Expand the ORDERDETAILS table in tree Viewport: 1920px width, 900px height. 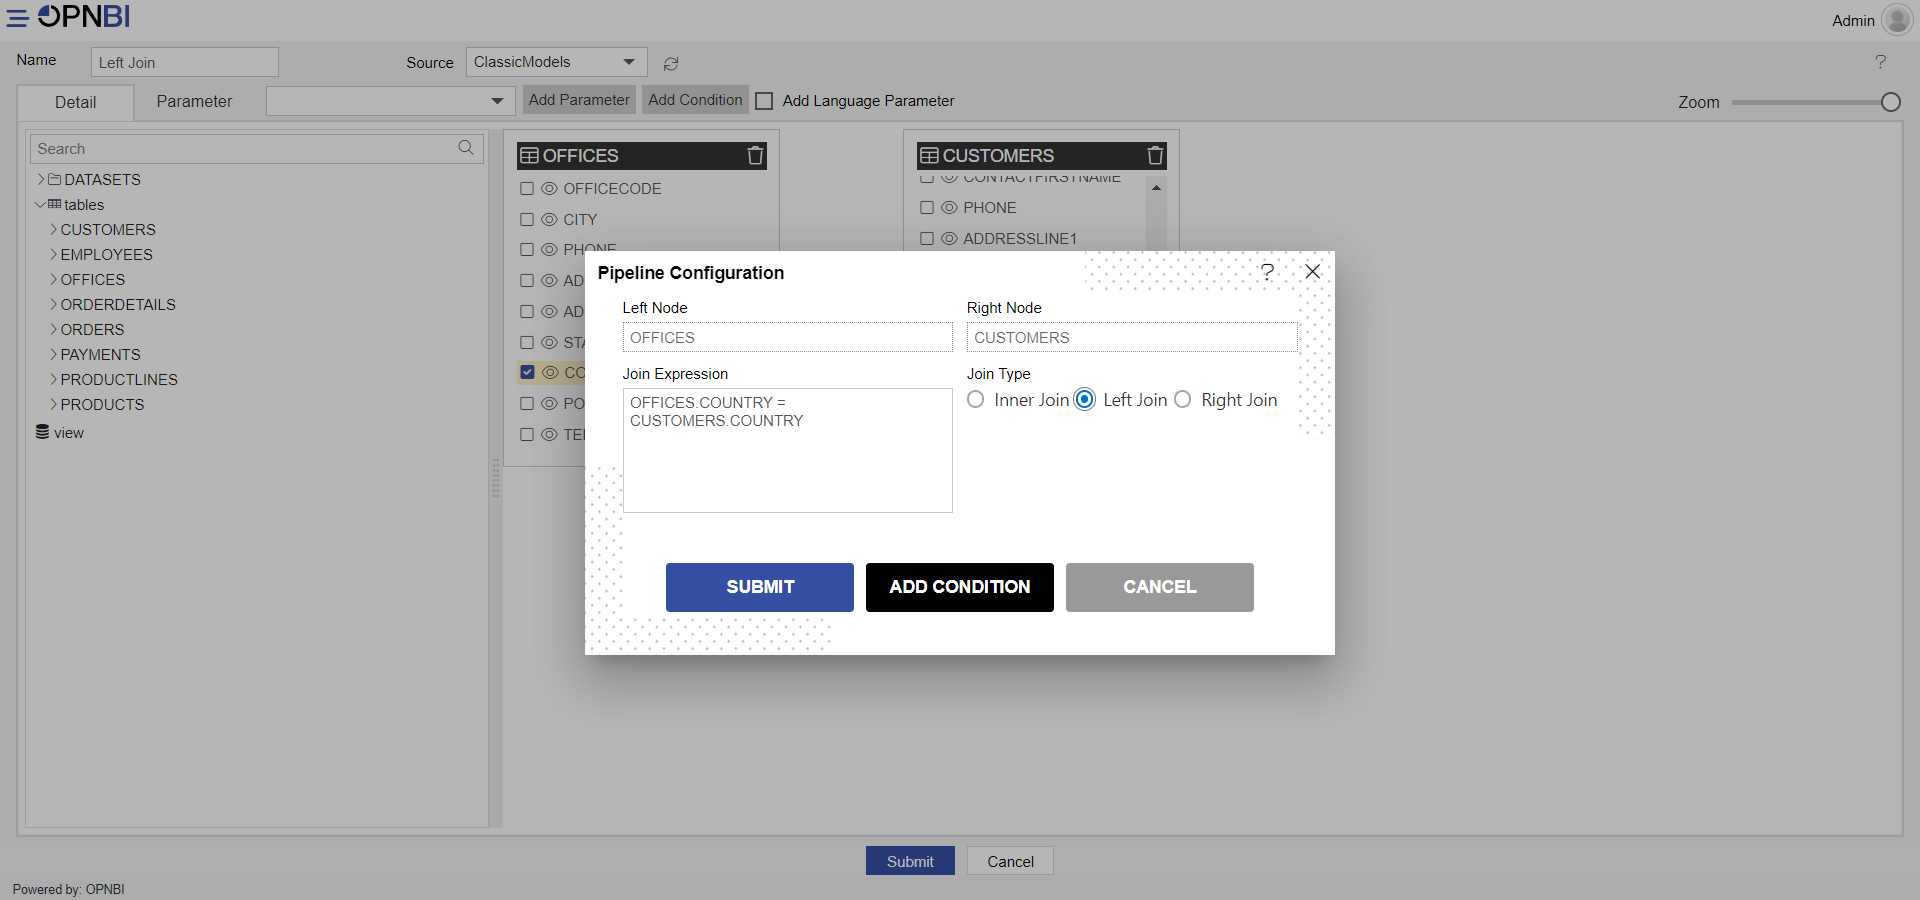click(54, 305)
